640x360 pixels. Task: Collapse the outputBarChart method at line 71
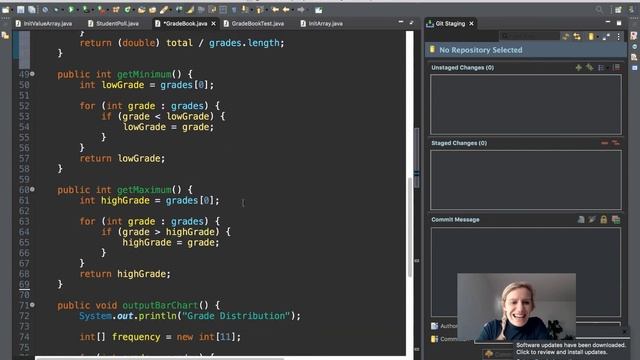click(x=32, y=305)
